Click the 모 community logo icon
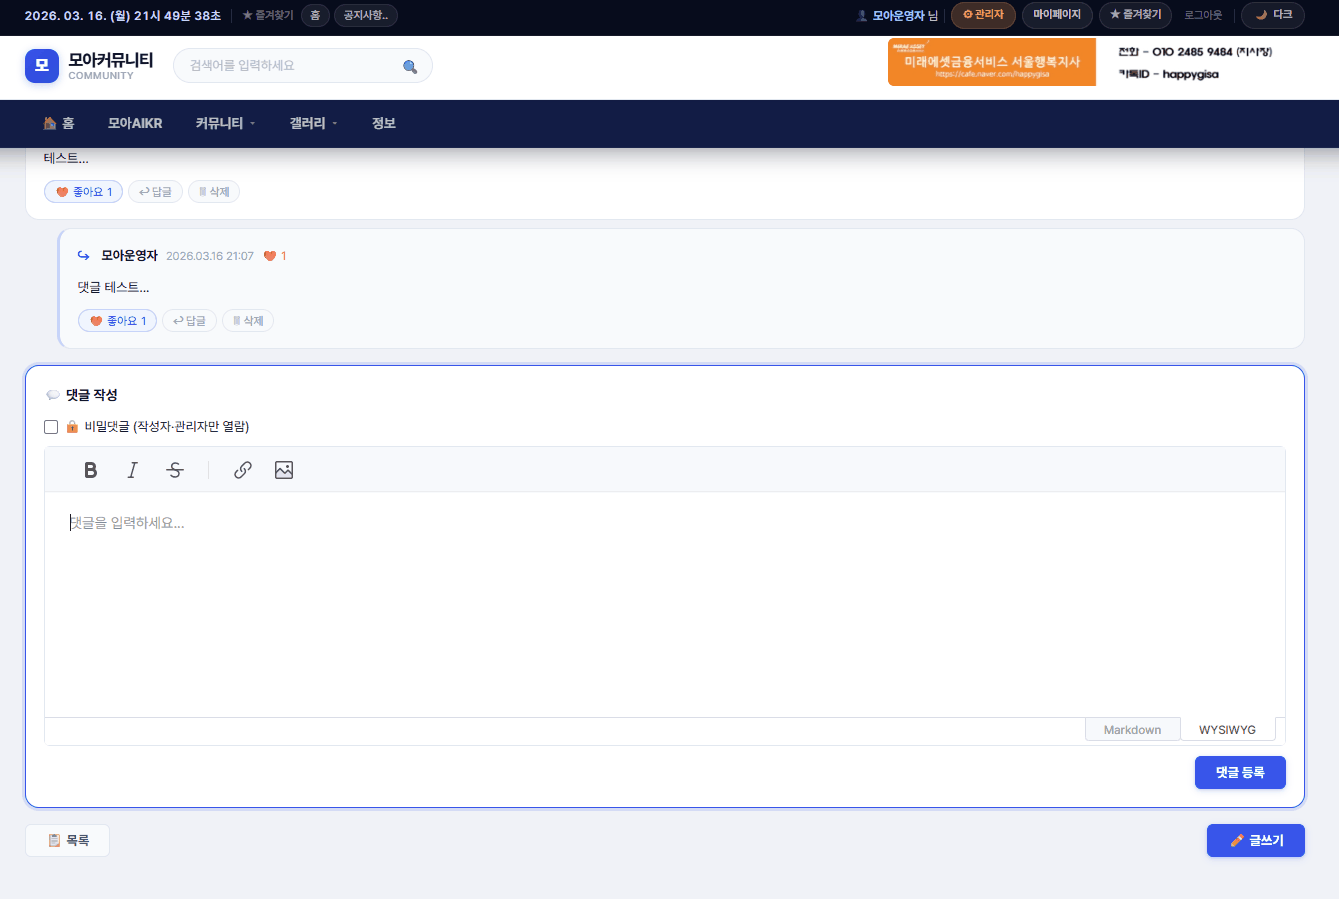This screenshot has height=899, width=1339. pyautogui.click(x=42, y=66)
